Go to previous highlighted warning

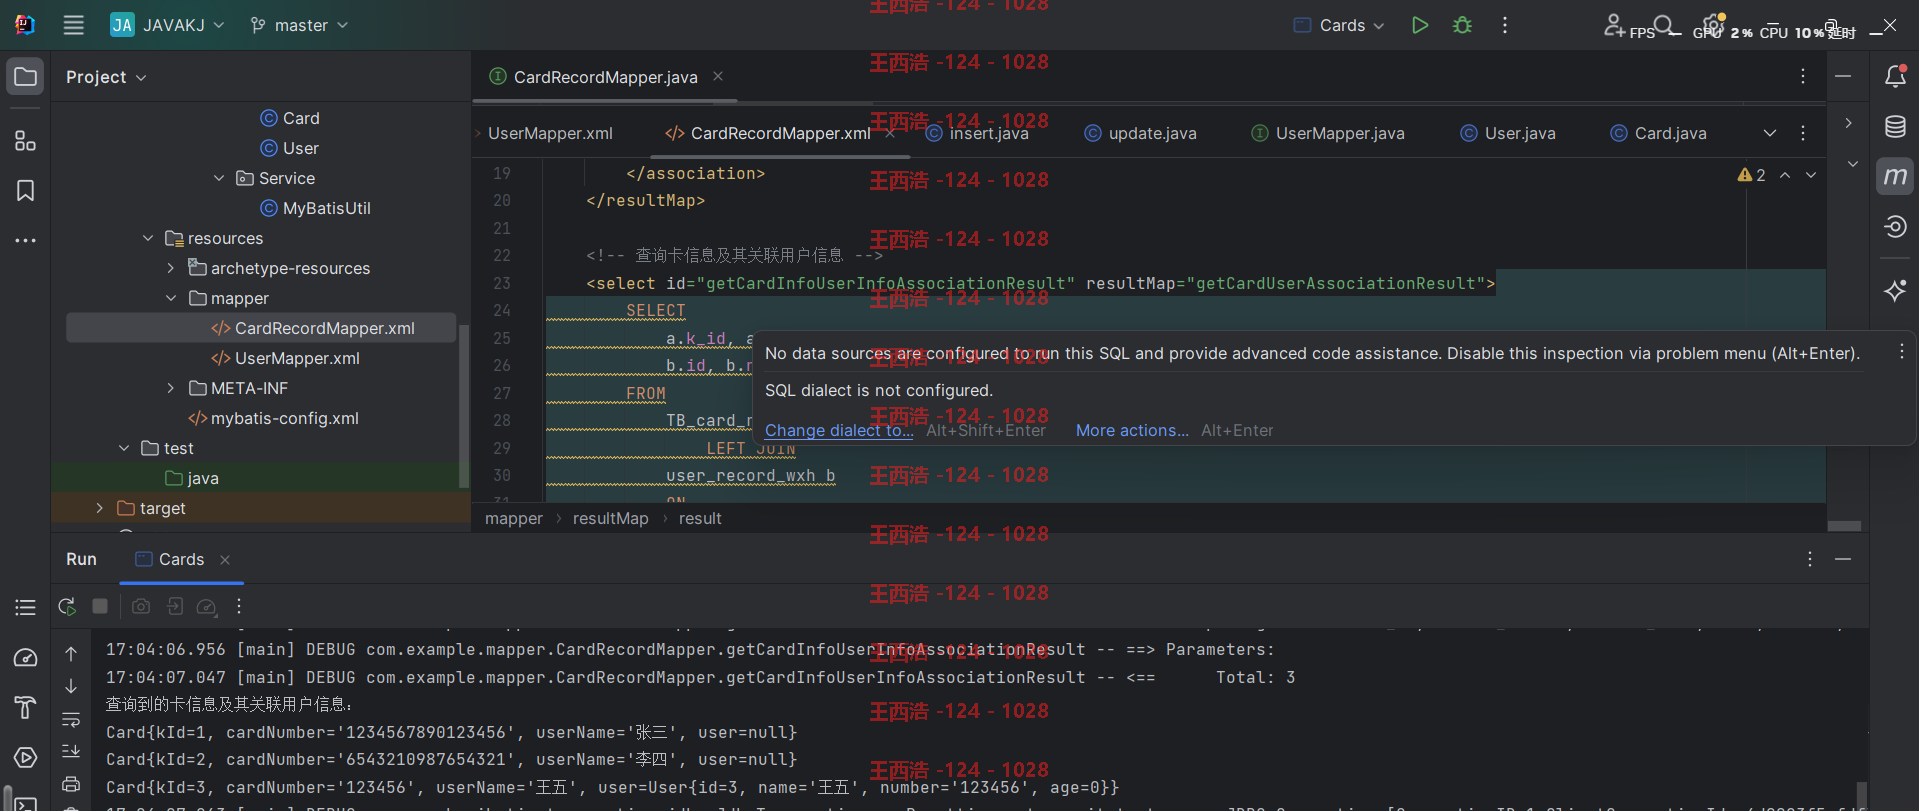tap(1785, 175)
